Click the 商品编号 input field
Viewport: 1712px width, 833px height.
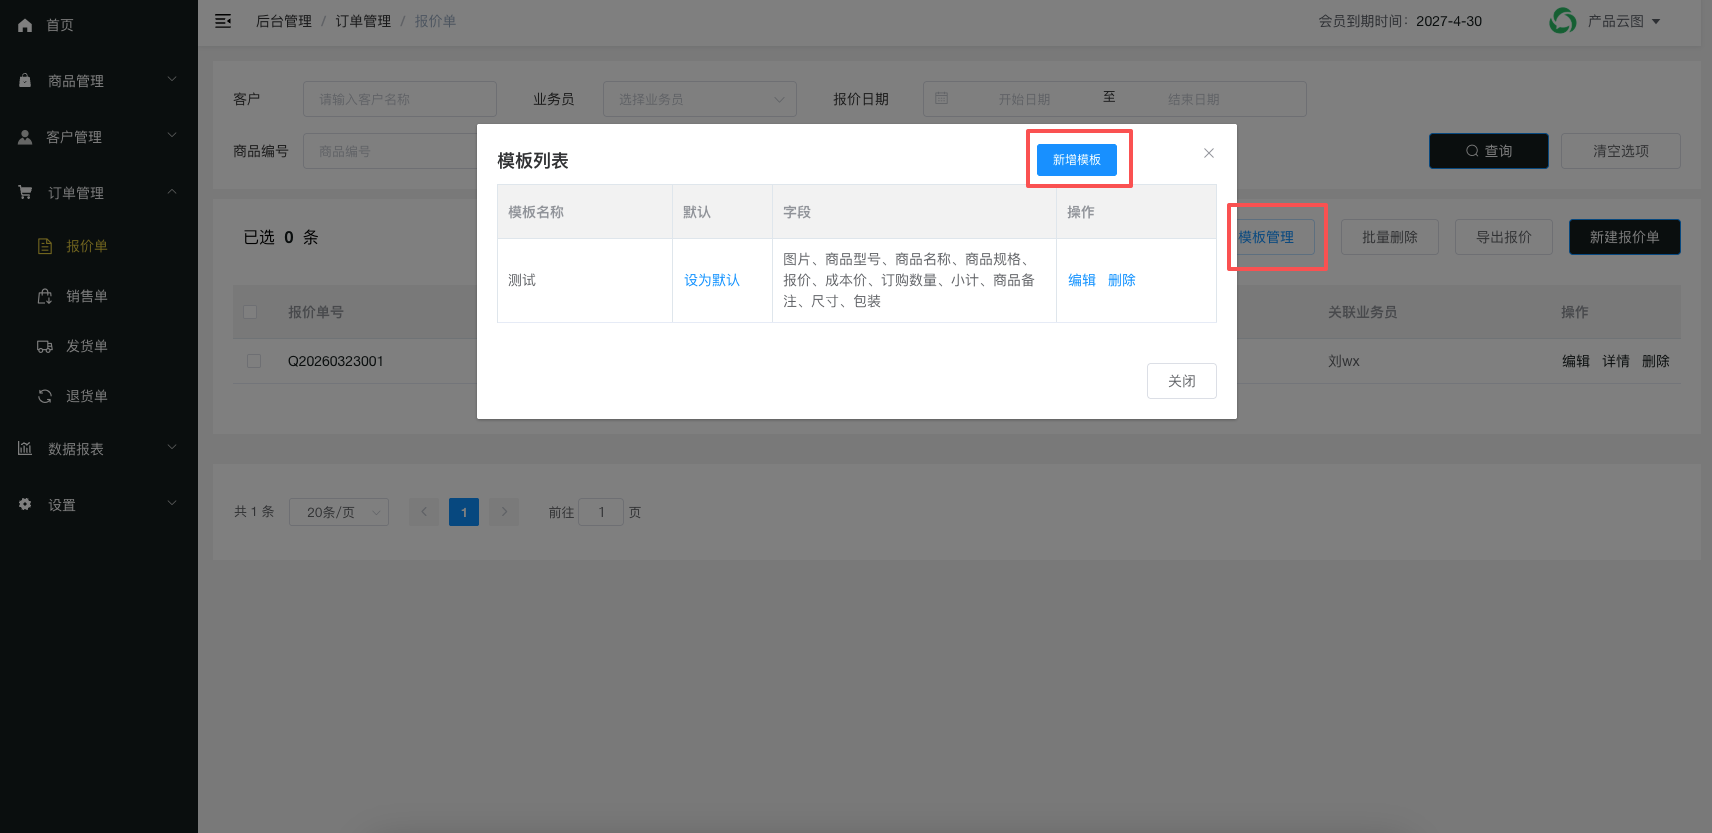pos(390,151)
